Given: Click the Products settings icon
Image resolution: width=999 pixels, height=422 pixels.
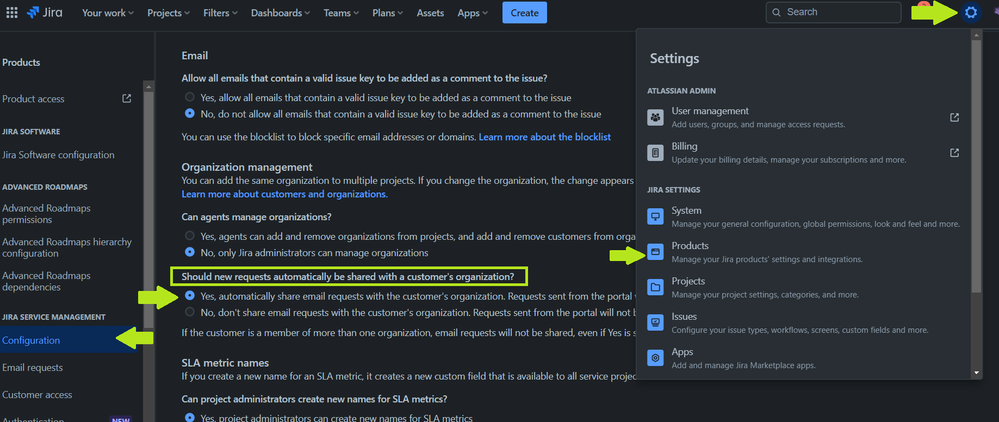Looking at the screenshot, I should point(656,252).
